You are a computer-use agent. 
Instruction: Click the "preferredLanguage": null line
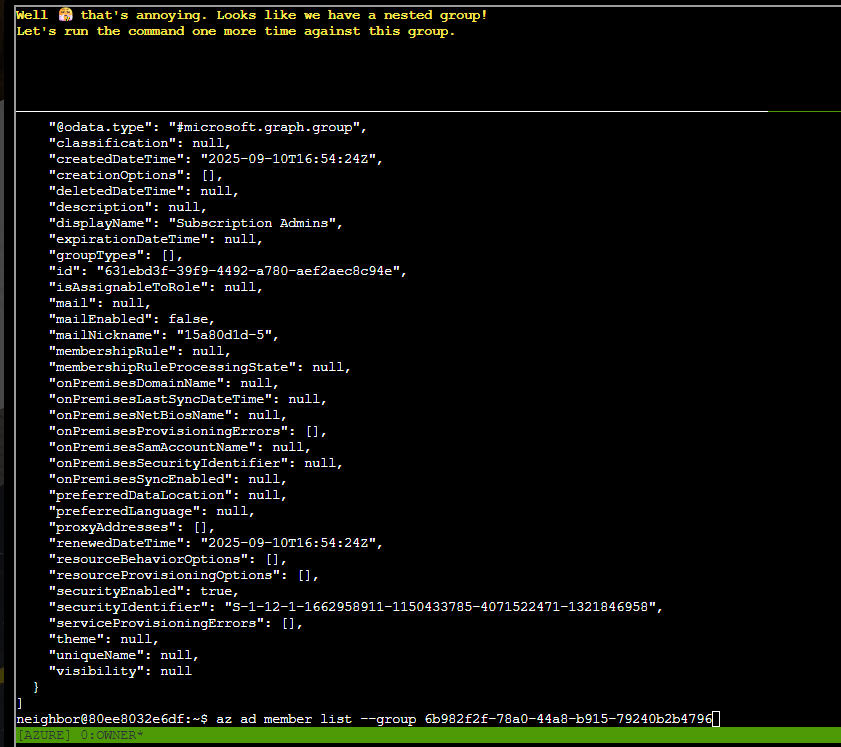[152, 511]
